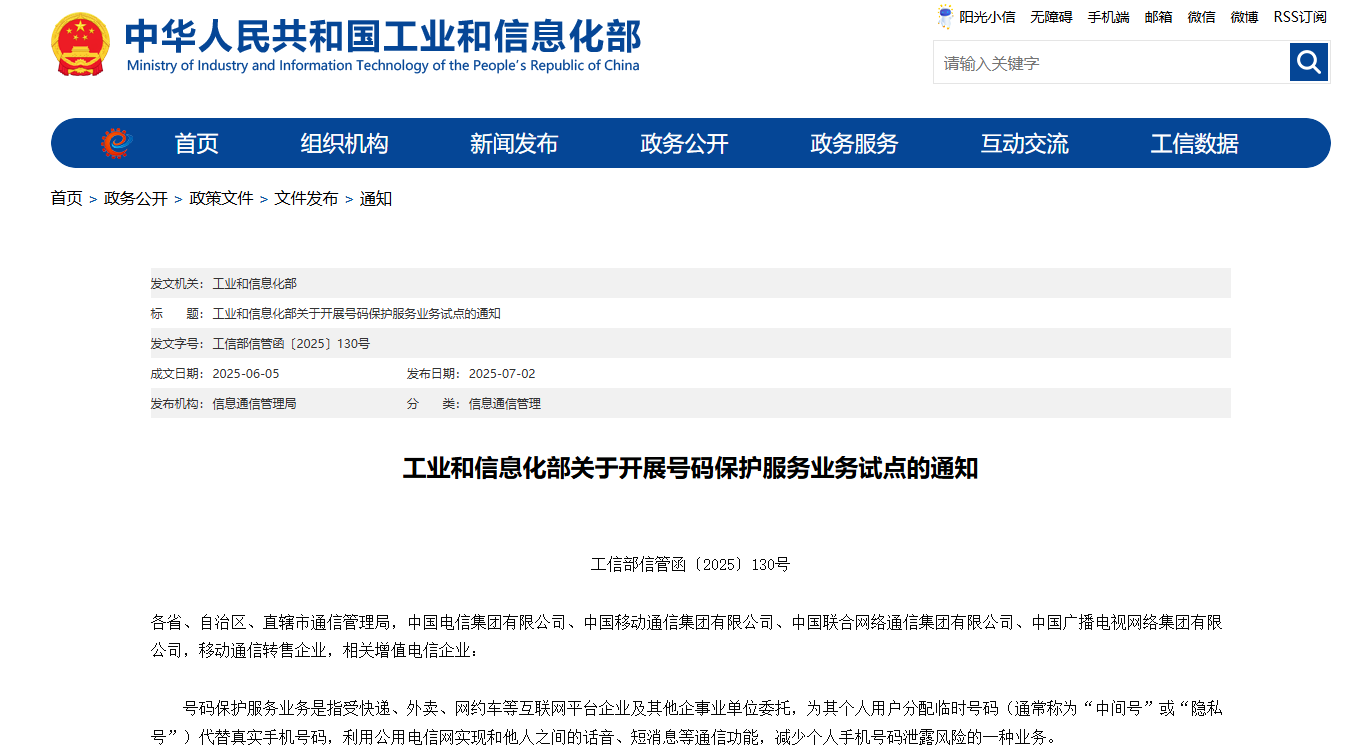Click the ministry name title 中华人民共和国工业和信息化部
The height and width of the screenshot is (756, 1370).
pos(383,35)
